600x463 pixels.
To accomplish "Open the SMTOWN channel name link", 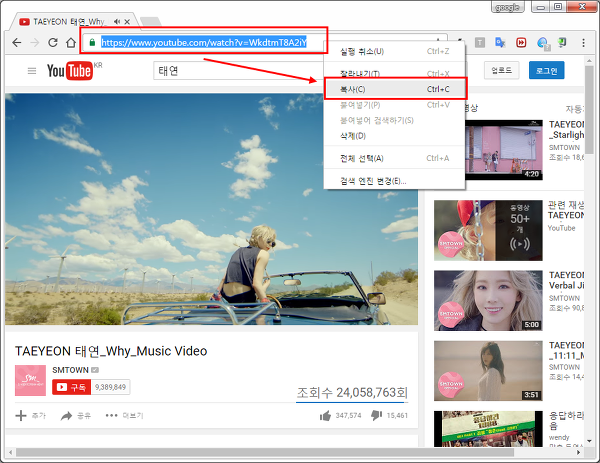I will tap(70, 370).
